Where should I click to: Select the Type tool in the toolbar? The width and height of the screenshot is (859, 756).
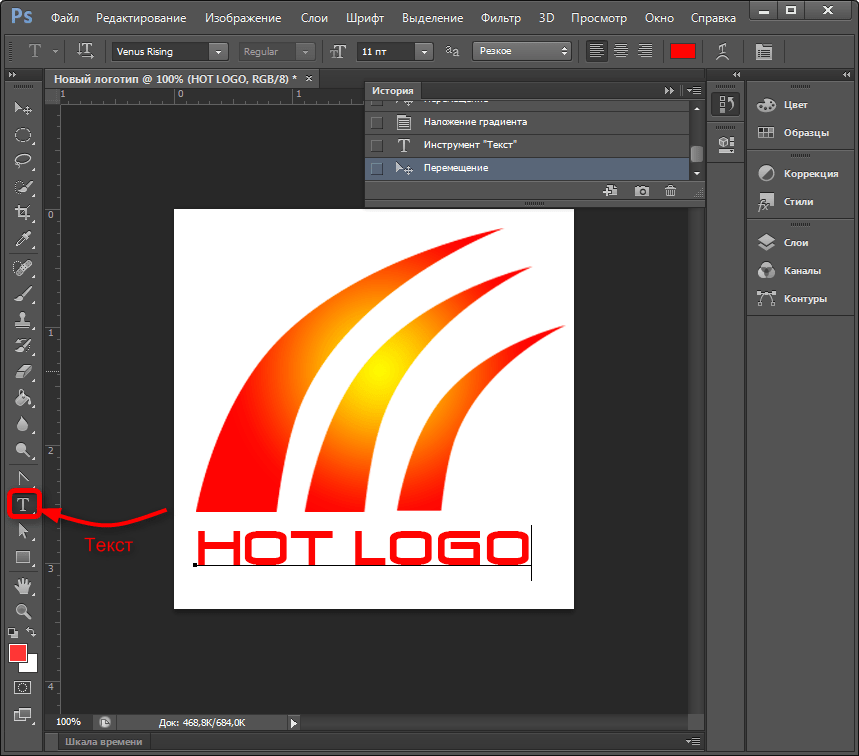click(x=22, y=504)
